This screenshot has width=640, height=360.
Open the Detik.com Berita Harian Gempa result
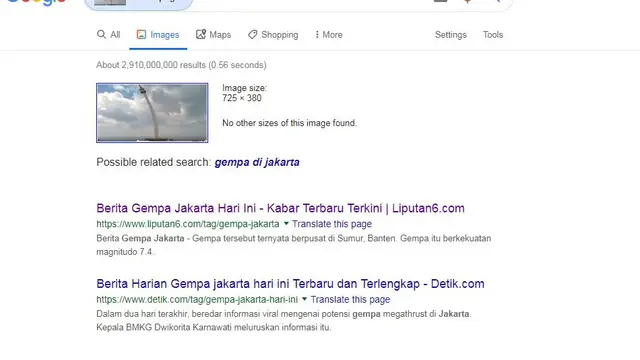click(x=290, y=284)
